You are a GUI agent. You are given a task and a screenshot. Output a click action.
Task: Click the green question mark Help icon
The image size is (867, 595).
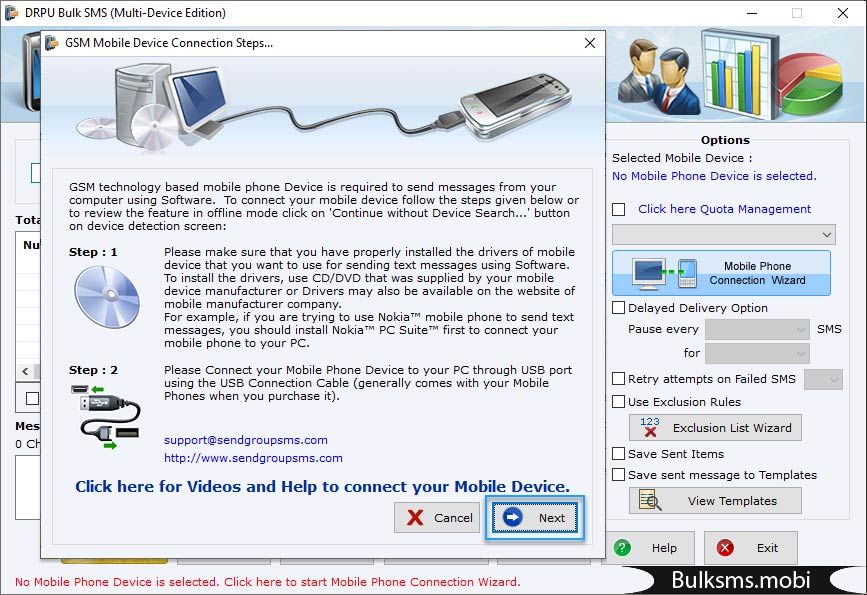click(622, 548)
